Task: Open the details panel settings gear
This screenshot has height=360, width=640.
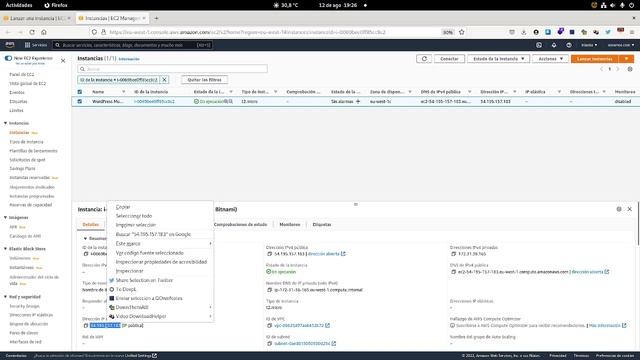Action: 619,209
